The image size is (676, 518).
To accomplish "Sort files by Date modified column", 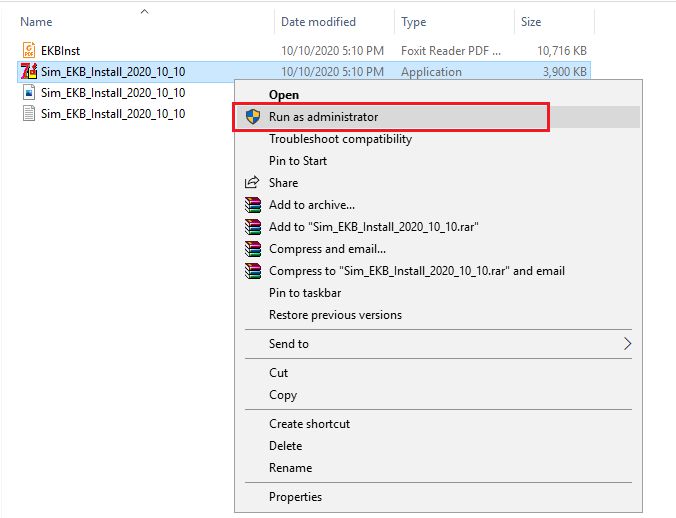I will pyautogui.click(x=320, y=21).
